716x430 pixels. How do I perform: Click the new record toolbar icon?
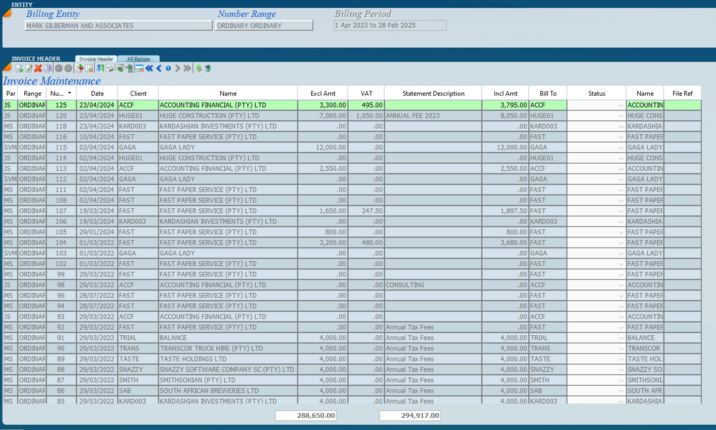[x=19, y=68]
